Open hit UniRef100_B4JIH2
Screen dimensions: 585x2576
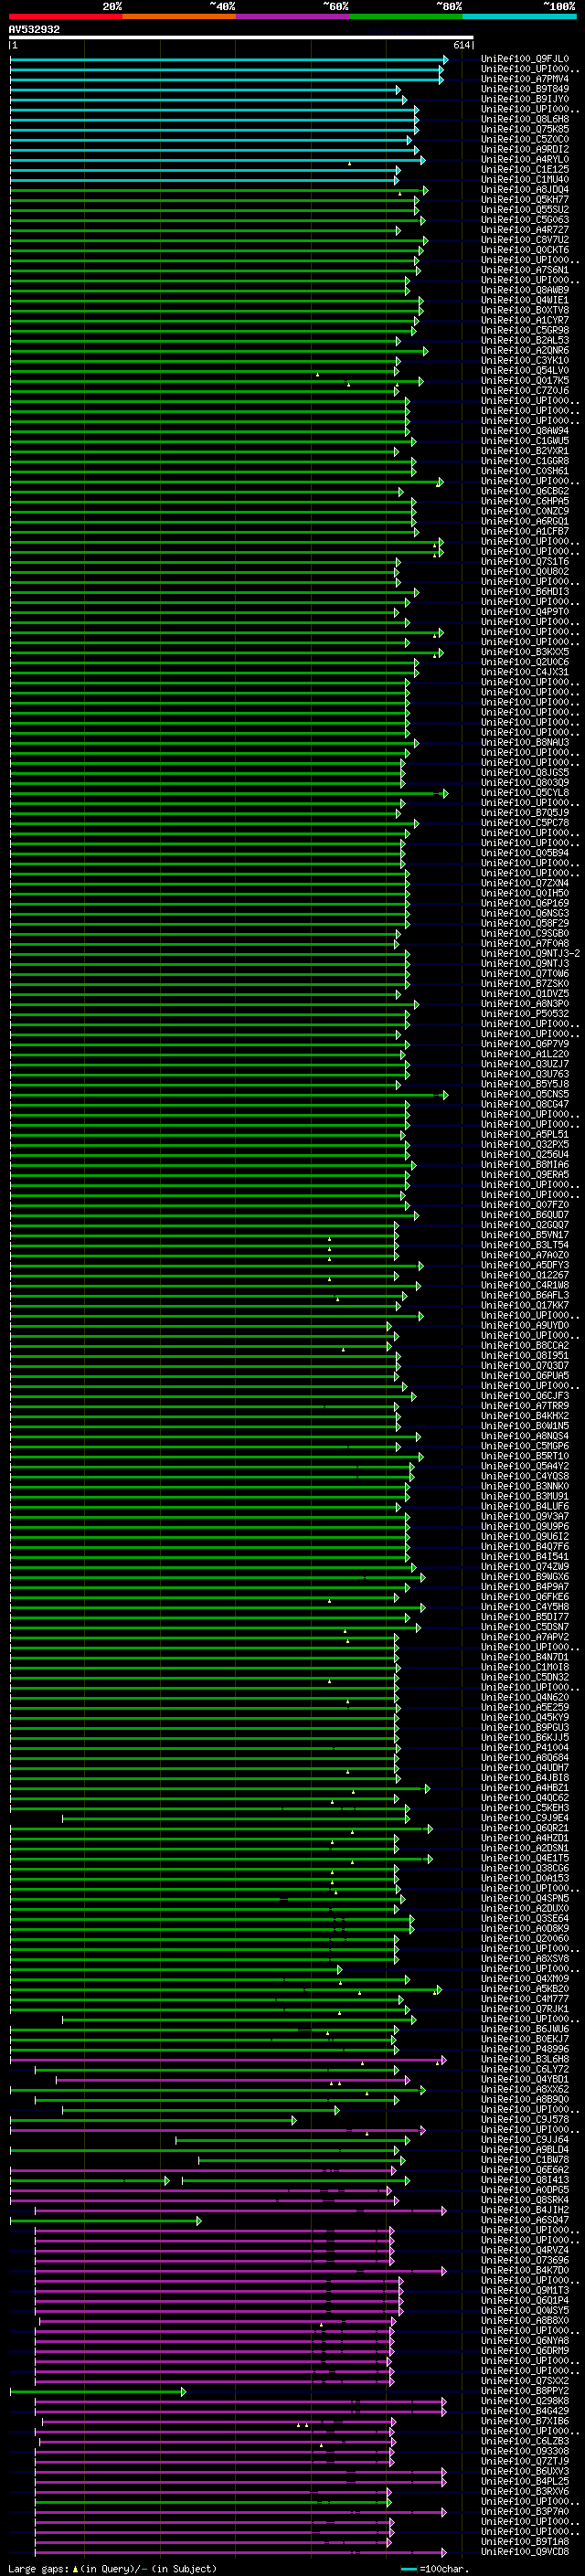pyautogui.click(x=524, y=2210)
